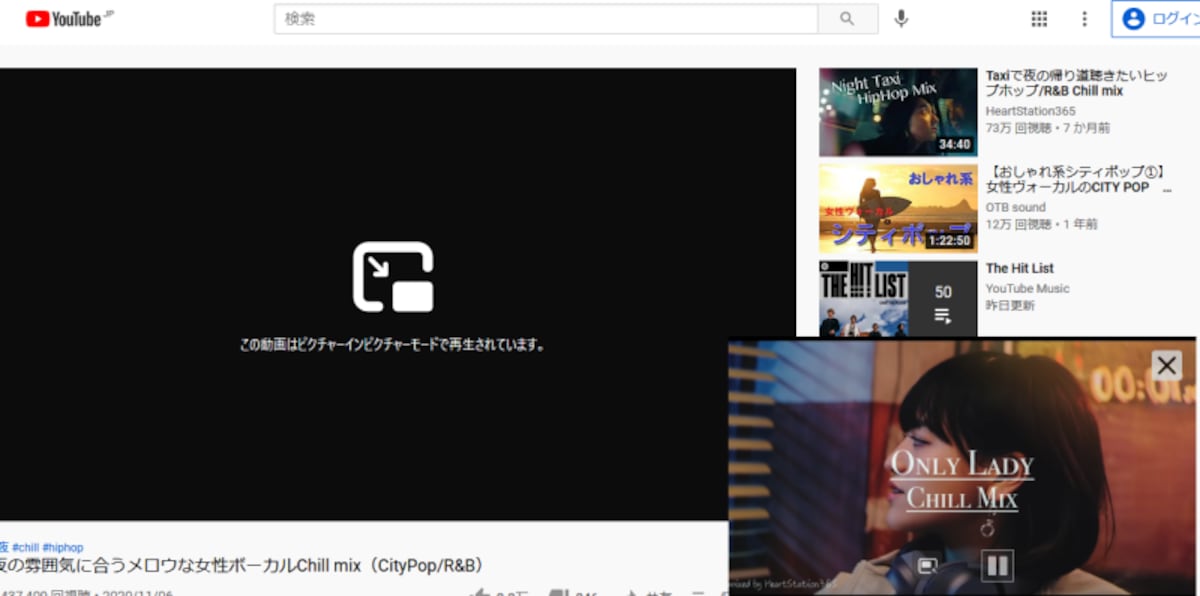Close the picture-in-picture window
The image size is (1200, 596).
pos(1166,365)
